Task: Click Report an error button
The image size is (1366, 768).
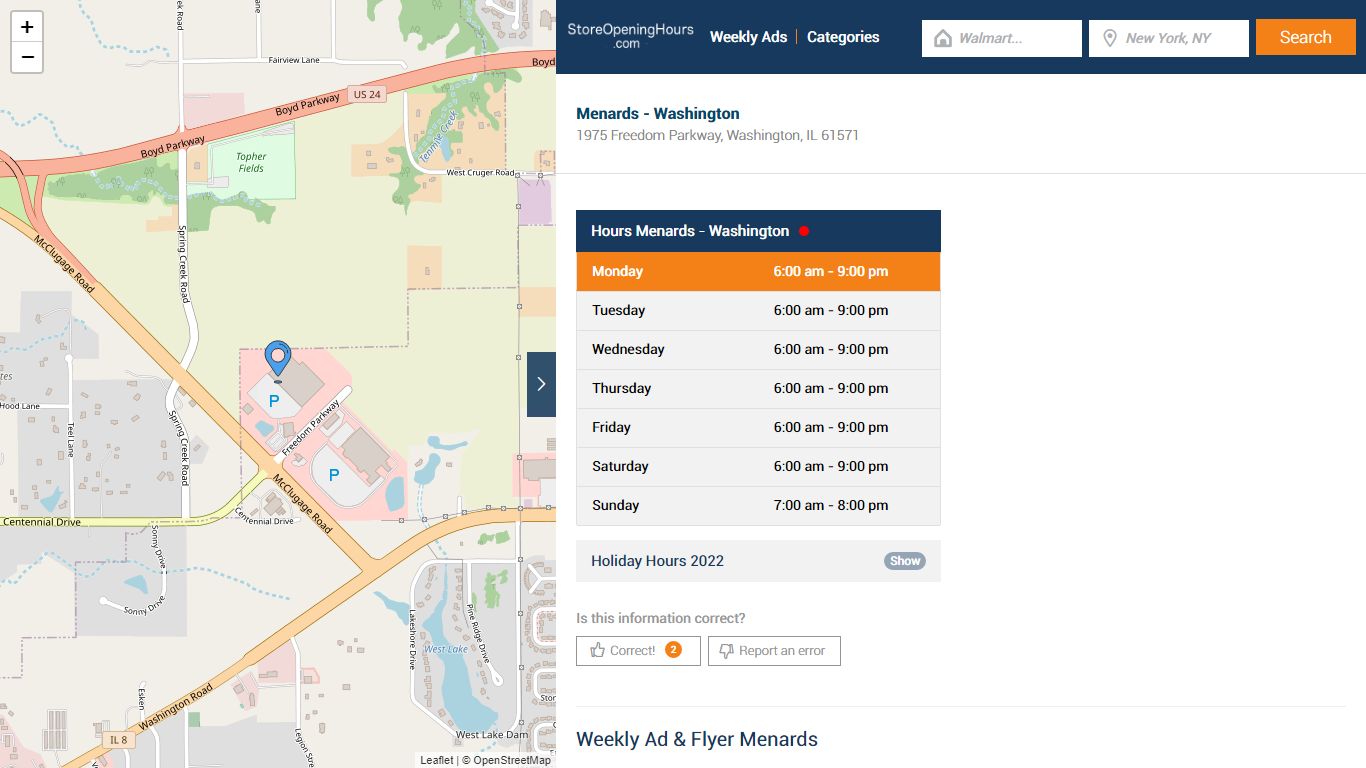Action: click(x=774, y=650)
